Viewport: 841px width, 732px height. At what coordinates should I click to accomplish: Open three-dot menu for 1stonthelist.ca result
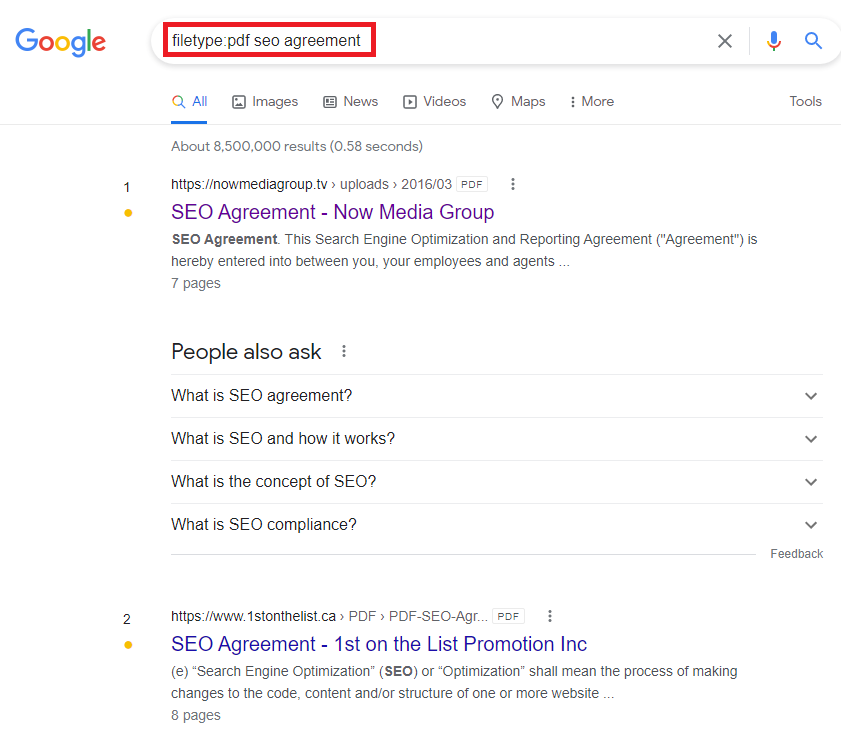549,616
